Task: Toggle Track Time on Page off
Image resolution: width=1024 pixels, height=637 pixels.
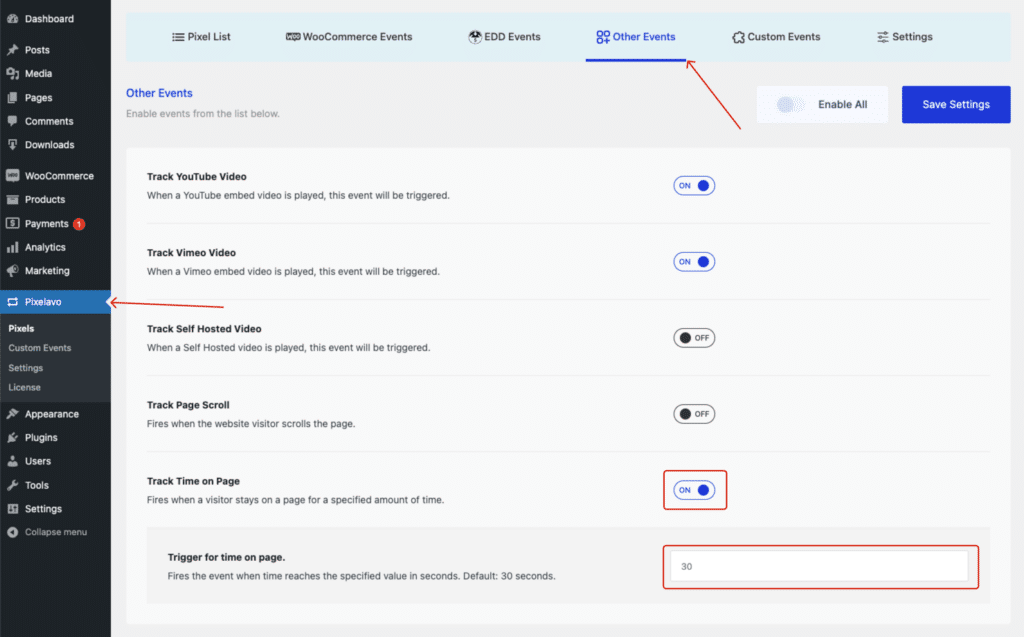Action: click(x=694, y=490)
